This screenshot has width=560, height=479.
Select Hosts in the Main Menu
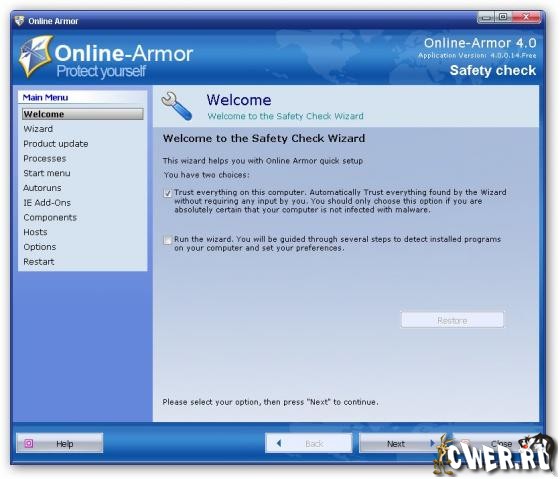(35, 232)
